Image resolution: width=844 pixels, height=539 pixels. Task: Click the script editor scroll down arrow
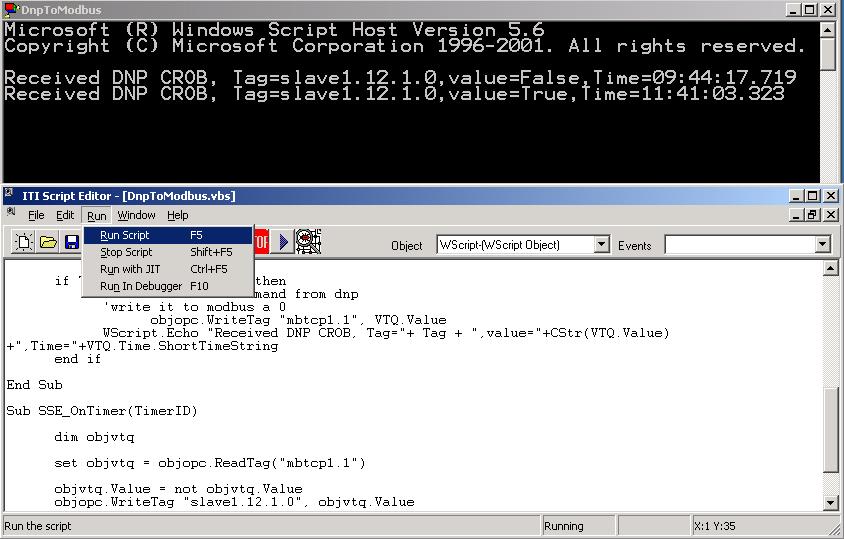pos(831,503)
